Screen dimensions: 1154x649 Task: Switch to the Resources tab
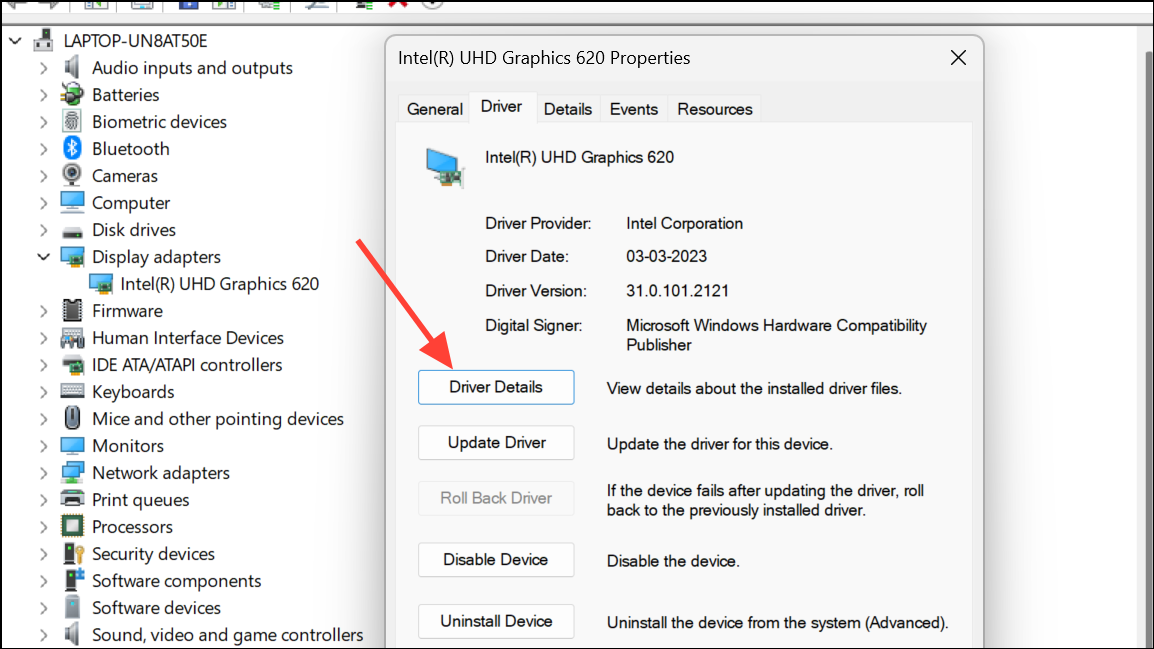click(x=715, y=109)
